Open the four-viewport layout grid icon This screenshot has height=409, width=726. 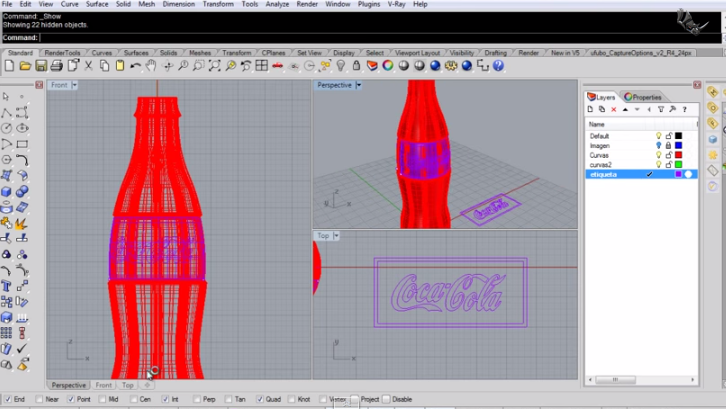(x=262, y=66)
